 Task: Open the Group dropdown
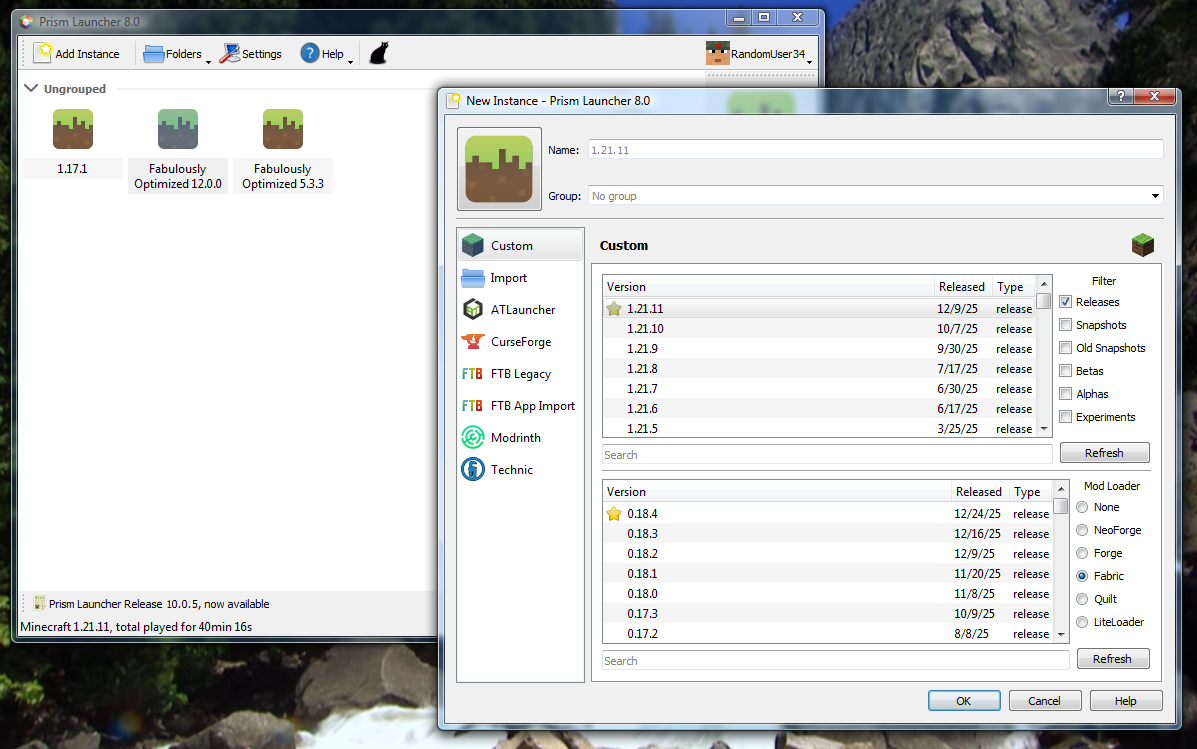click(x=875, y=196)
